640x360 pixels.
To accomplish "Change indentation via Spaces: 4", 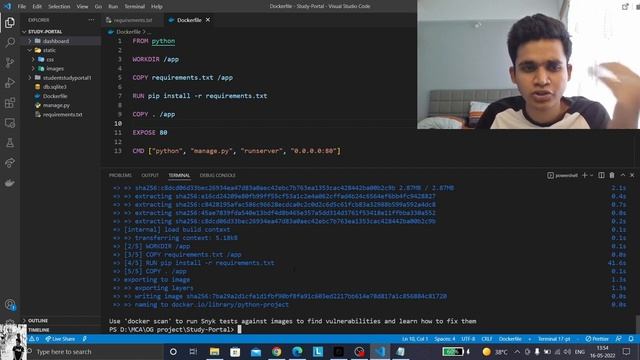I will [x=444, y=339].
